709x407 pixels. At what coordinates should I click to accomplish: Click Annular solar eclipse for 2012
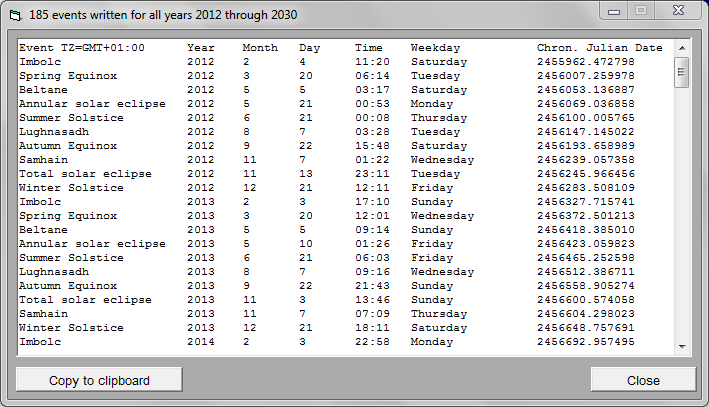pos(92,104)
